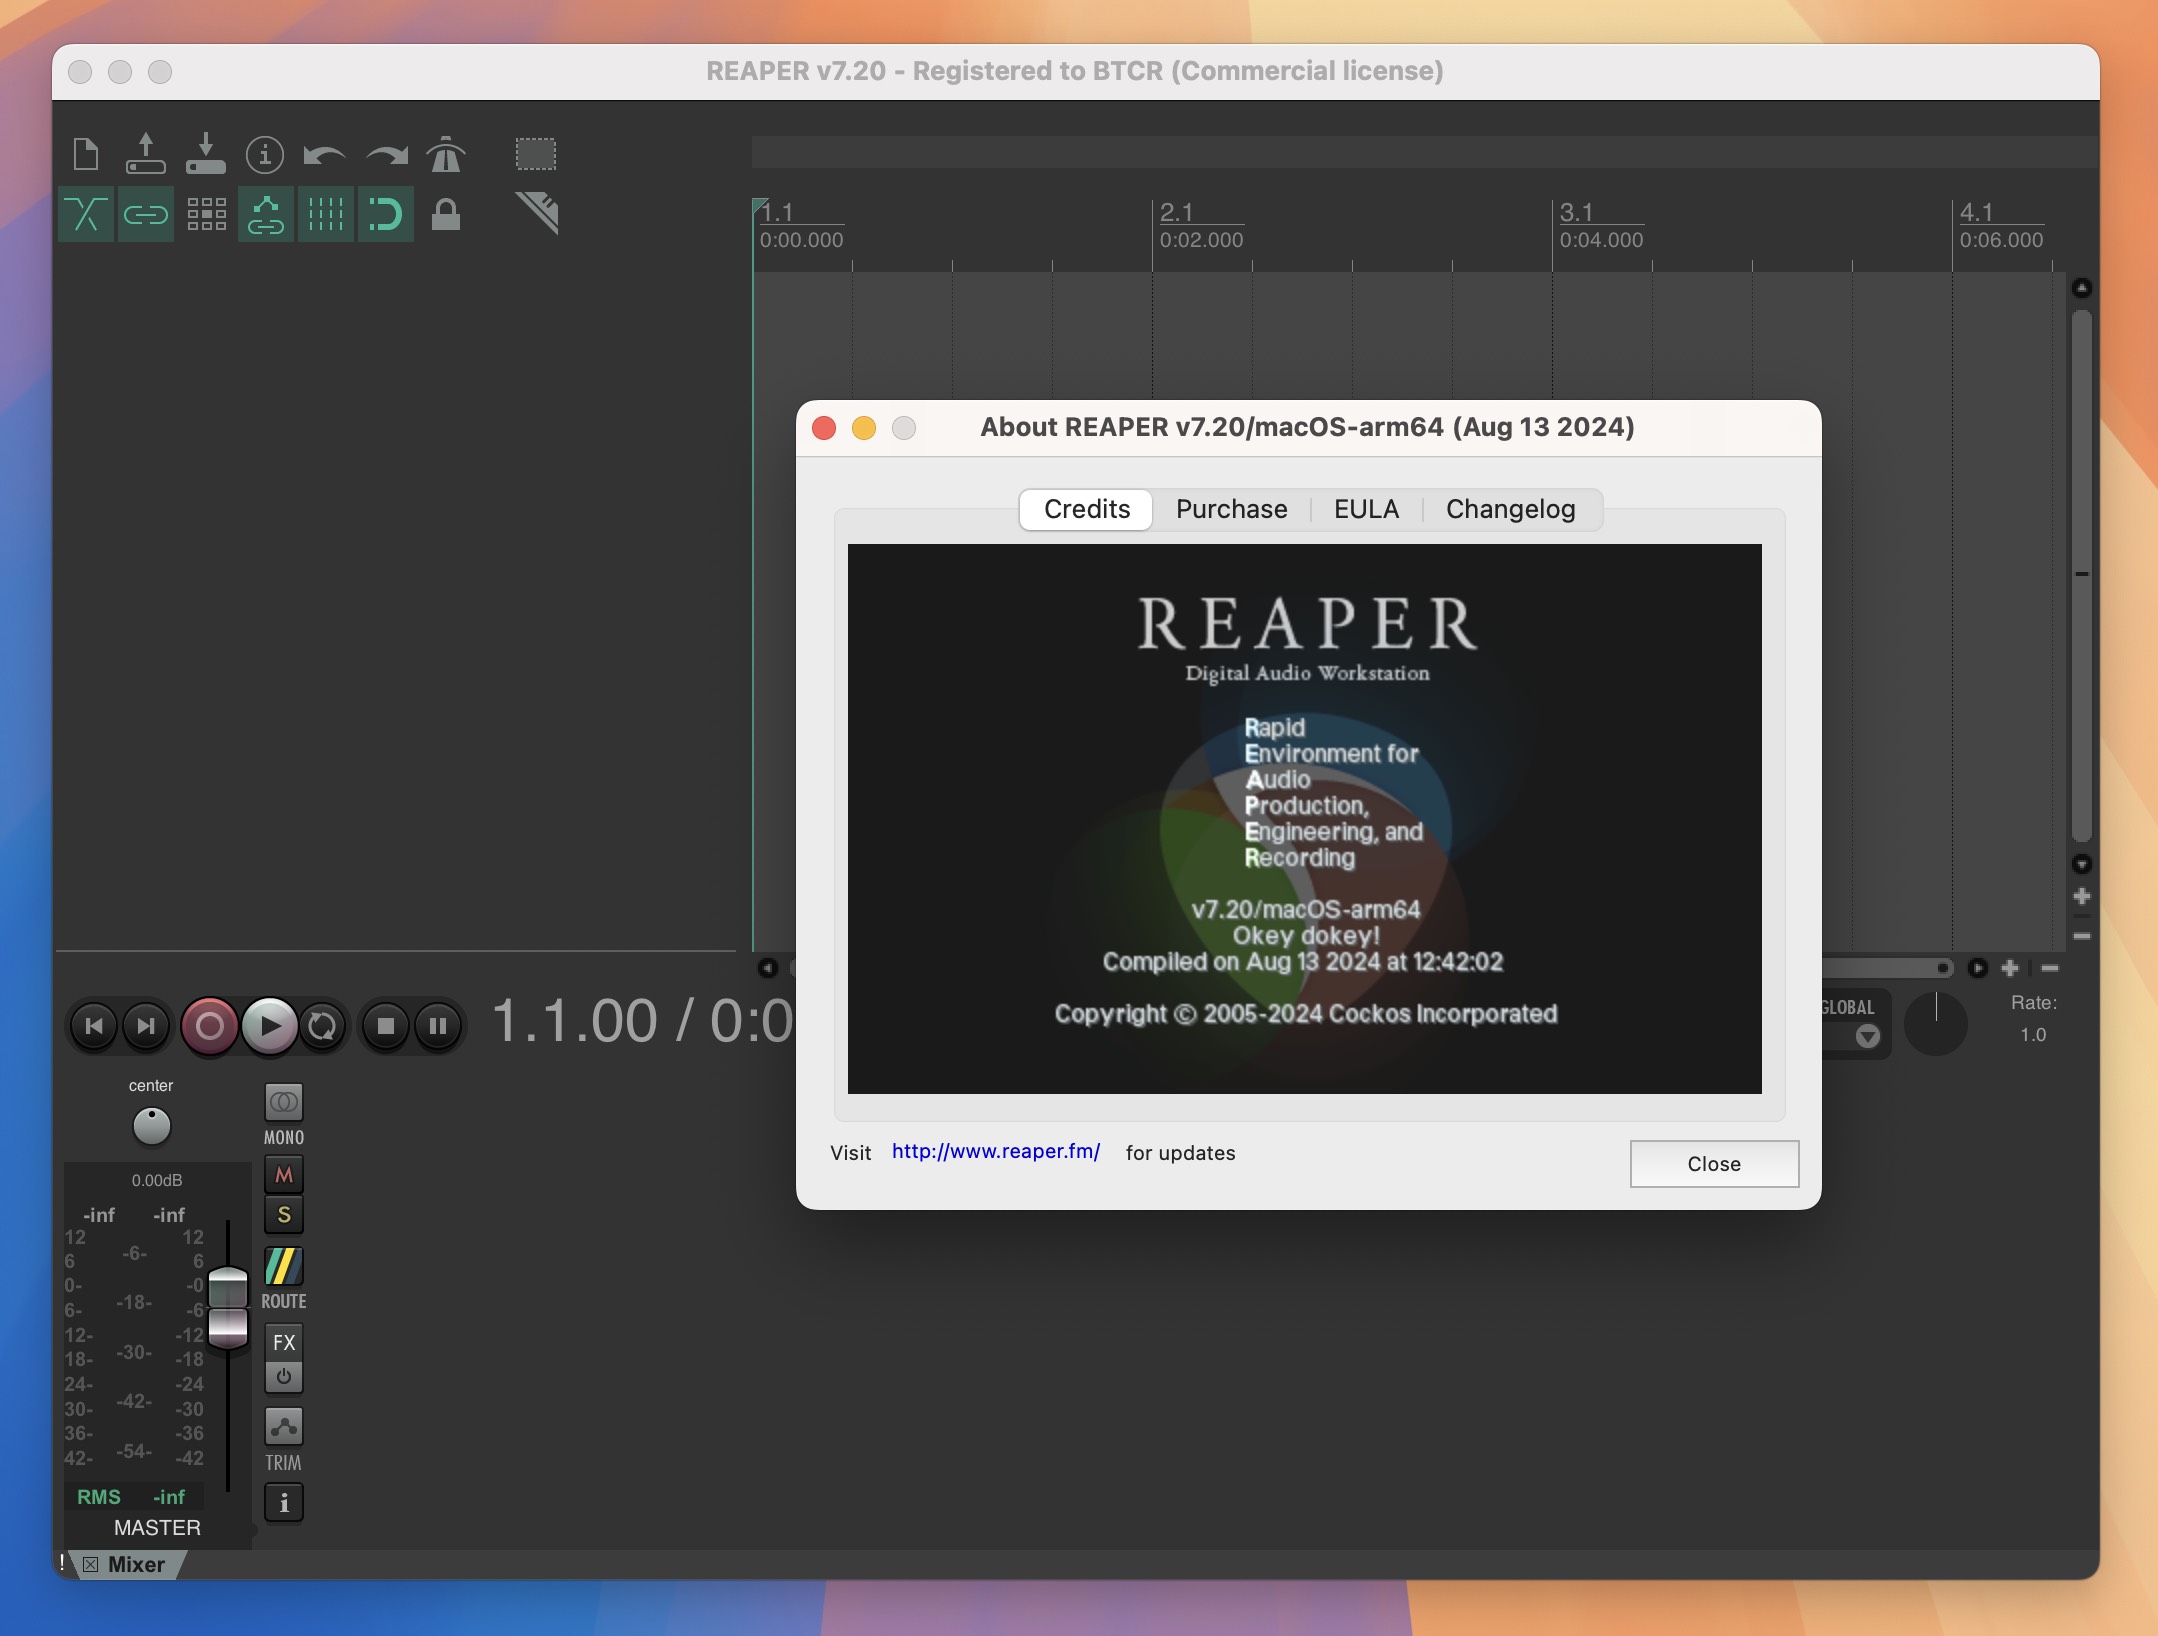Close the Mixer docker tab x

(x=91, y=1565)
